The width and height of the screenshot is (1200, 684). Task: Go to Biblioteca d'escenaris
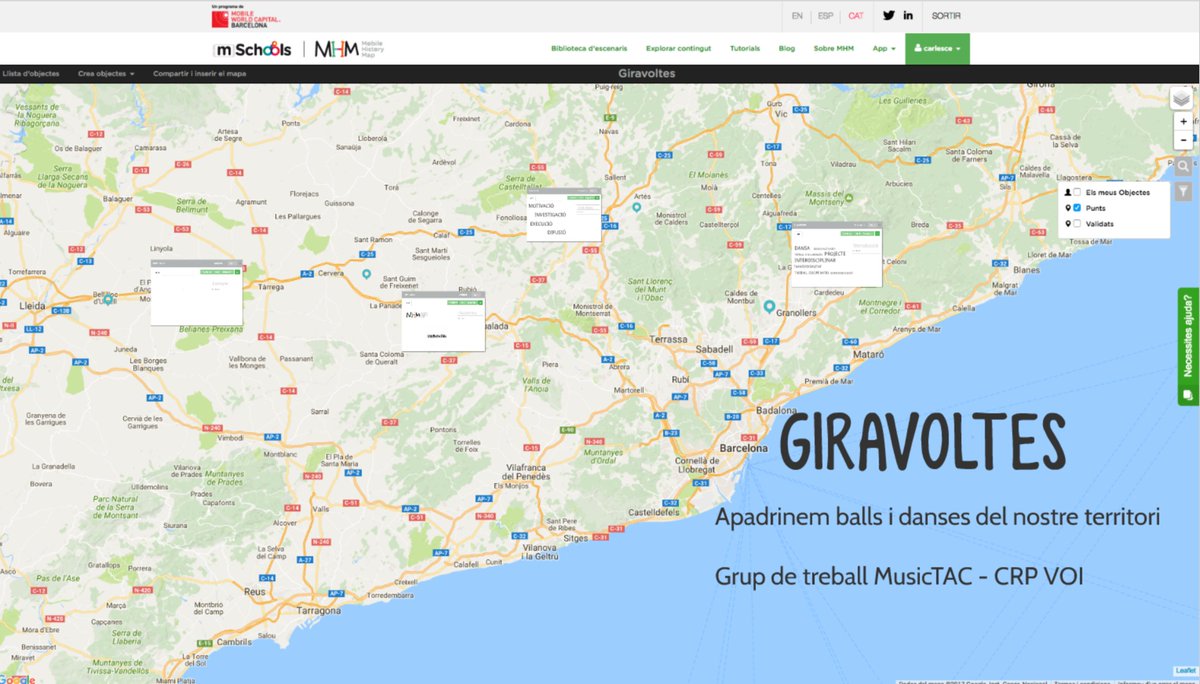[589, 48]
